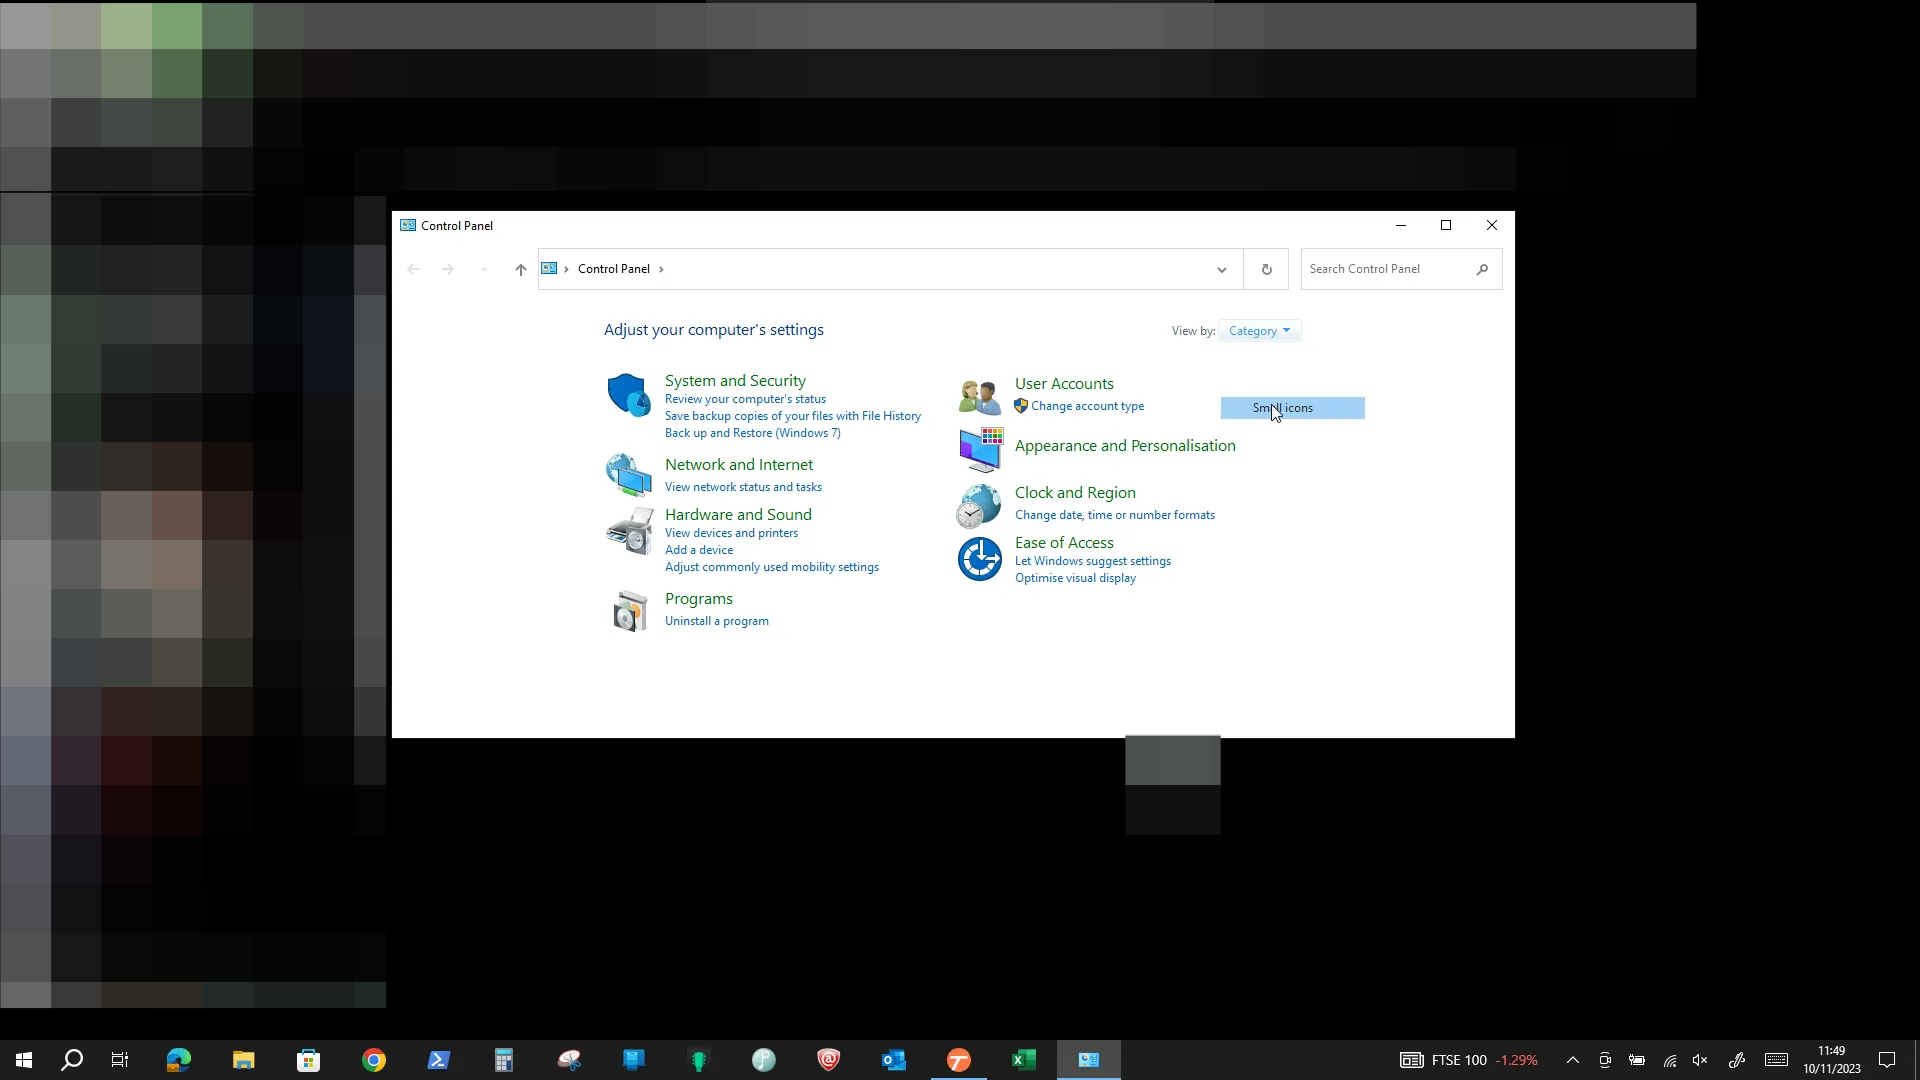The image size is (1920, 1080).
Task: Launch Google Chrome from the taskbar
Action: click(374, 1060)
